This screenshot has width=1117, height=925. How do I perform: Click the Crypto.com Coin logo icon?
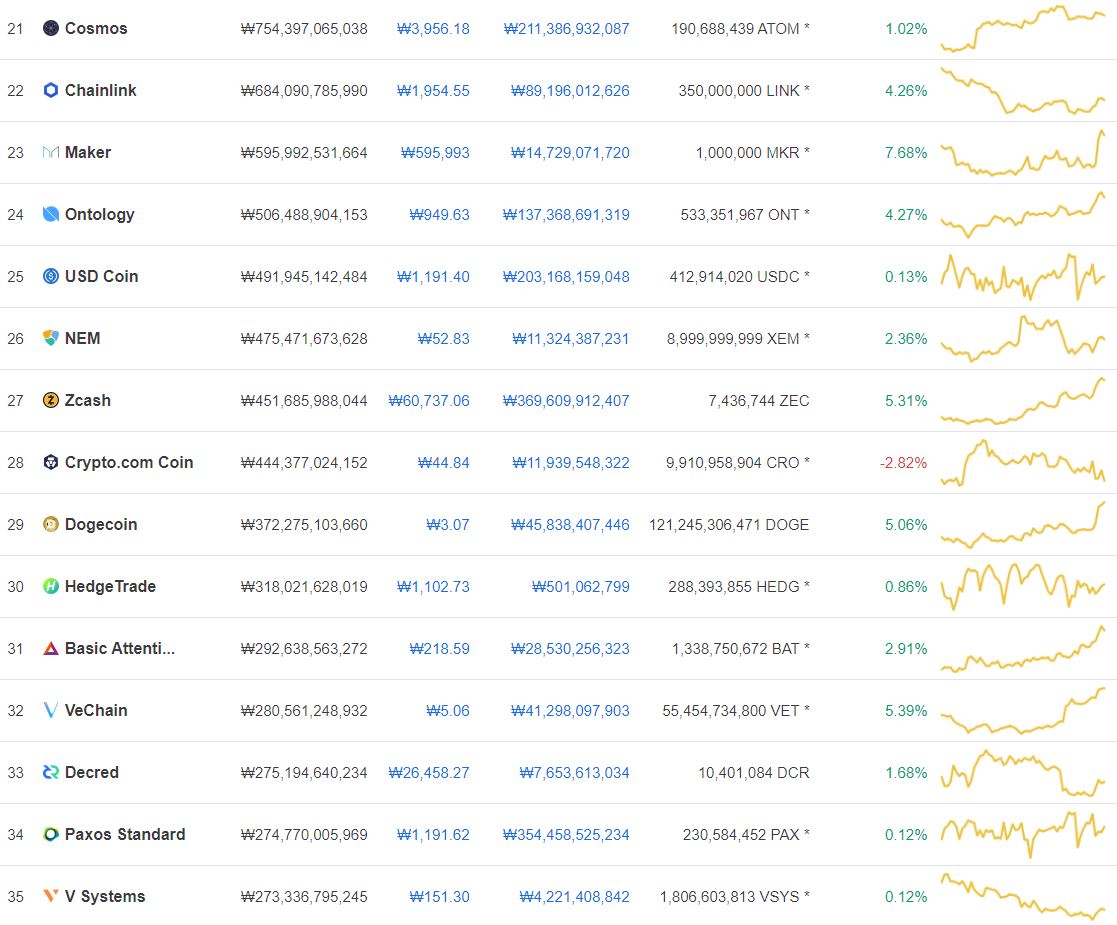51,462
